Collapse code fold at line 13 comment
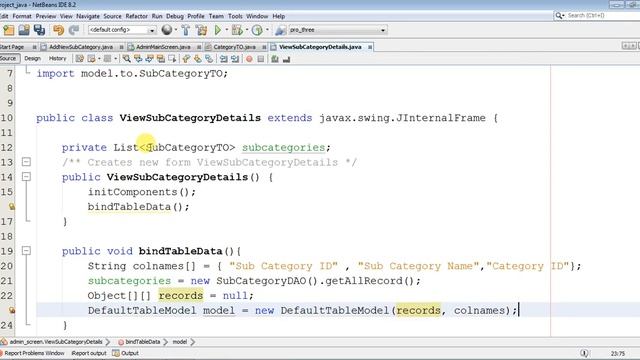Image resolution: width=640 pixels, height=360 pixels. coord(26,162)
